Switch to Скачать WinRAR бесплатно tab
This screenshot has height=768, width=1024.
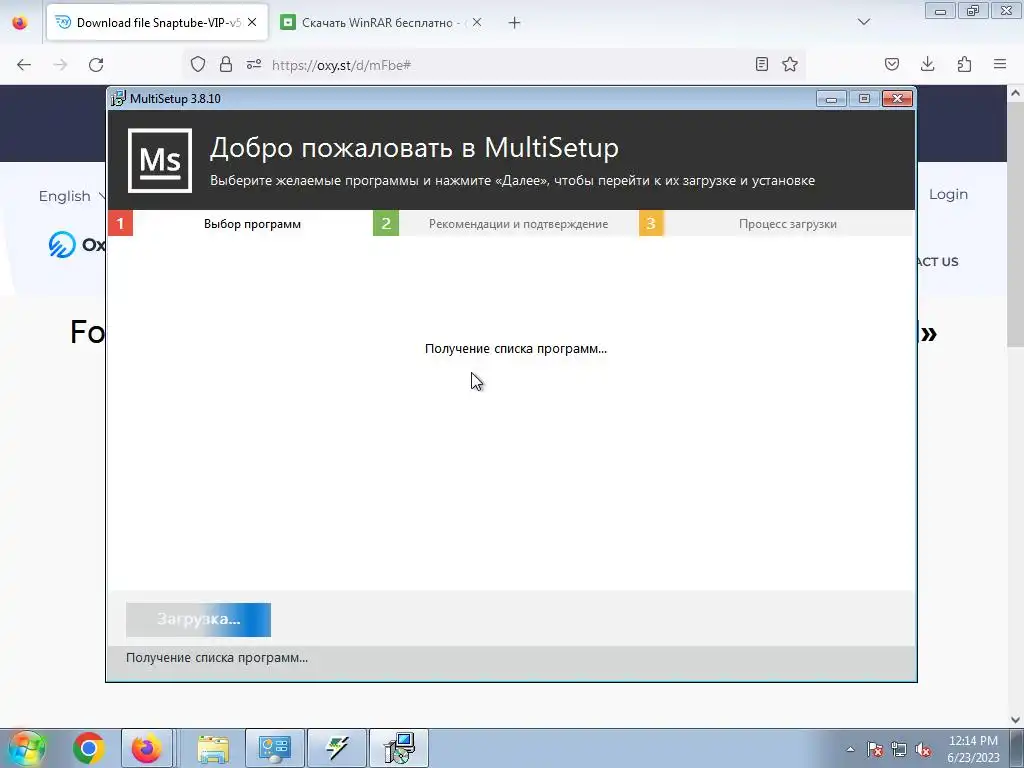click(x=382, y=23)
